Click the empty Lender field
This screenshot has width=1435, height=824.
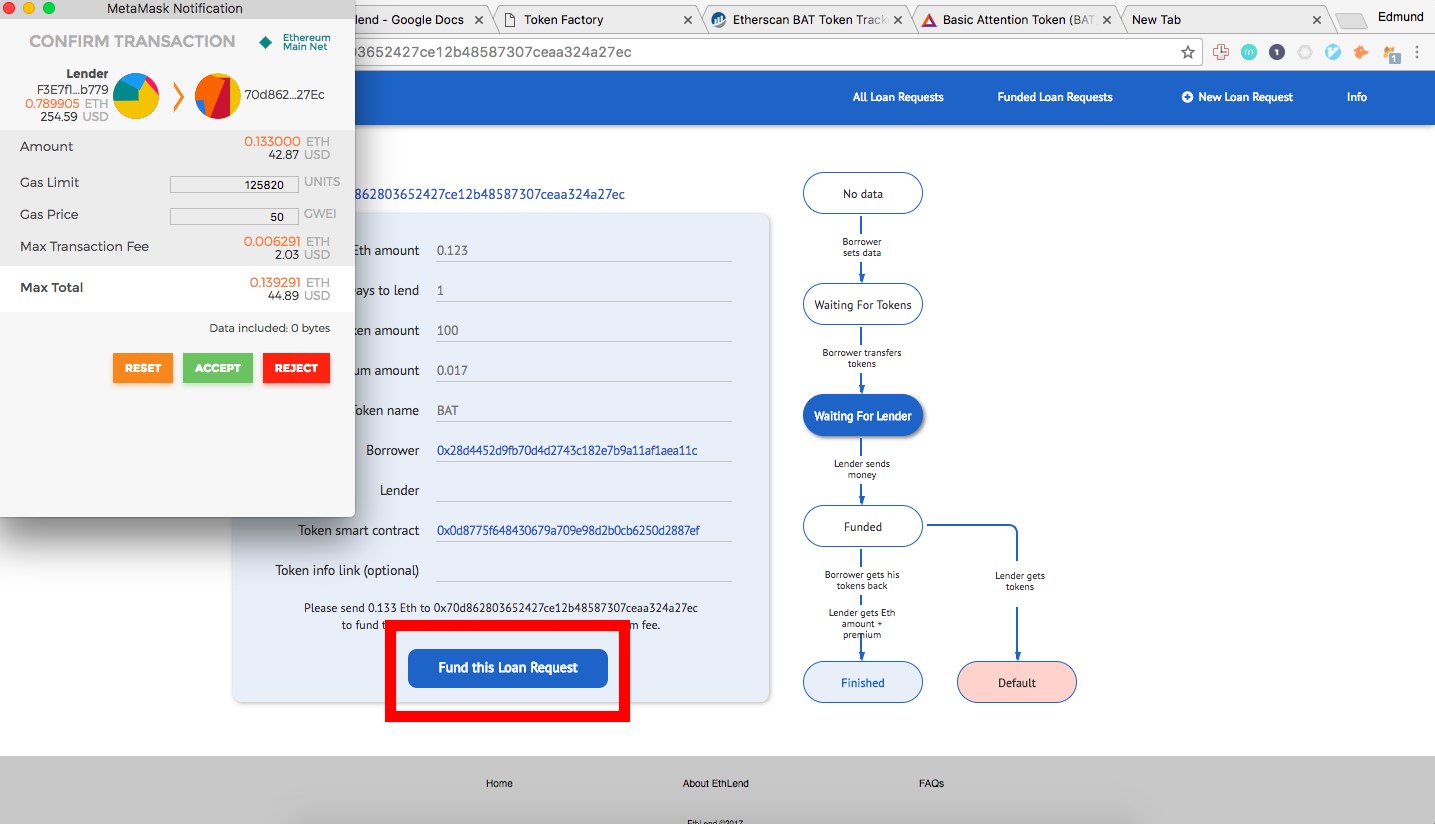584,490
